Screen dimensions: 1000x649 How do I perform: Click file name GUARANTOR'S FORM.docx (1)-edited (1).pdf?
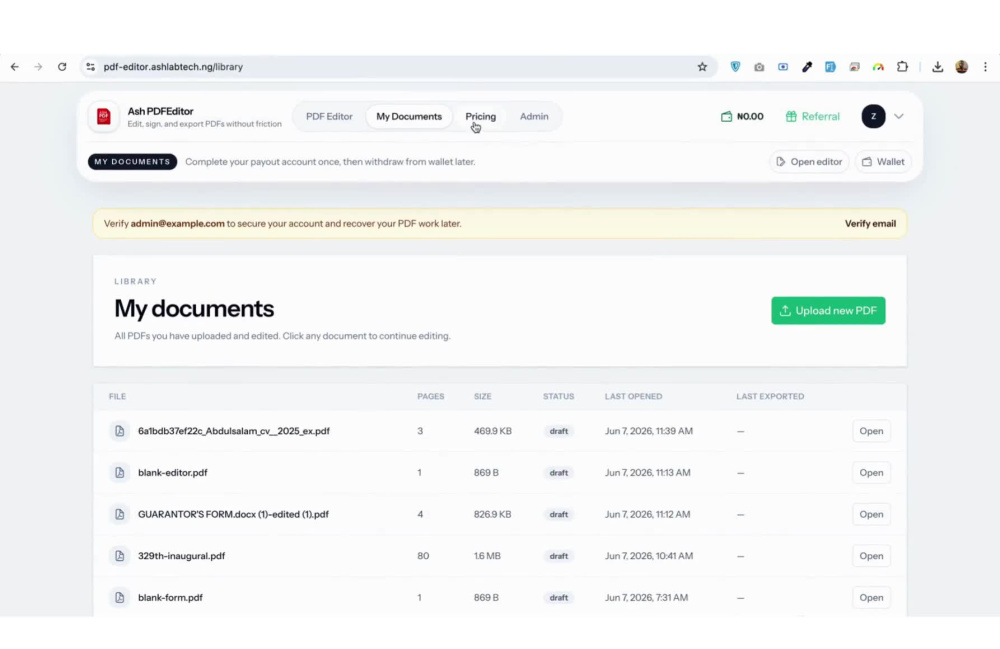click(233, 514)
